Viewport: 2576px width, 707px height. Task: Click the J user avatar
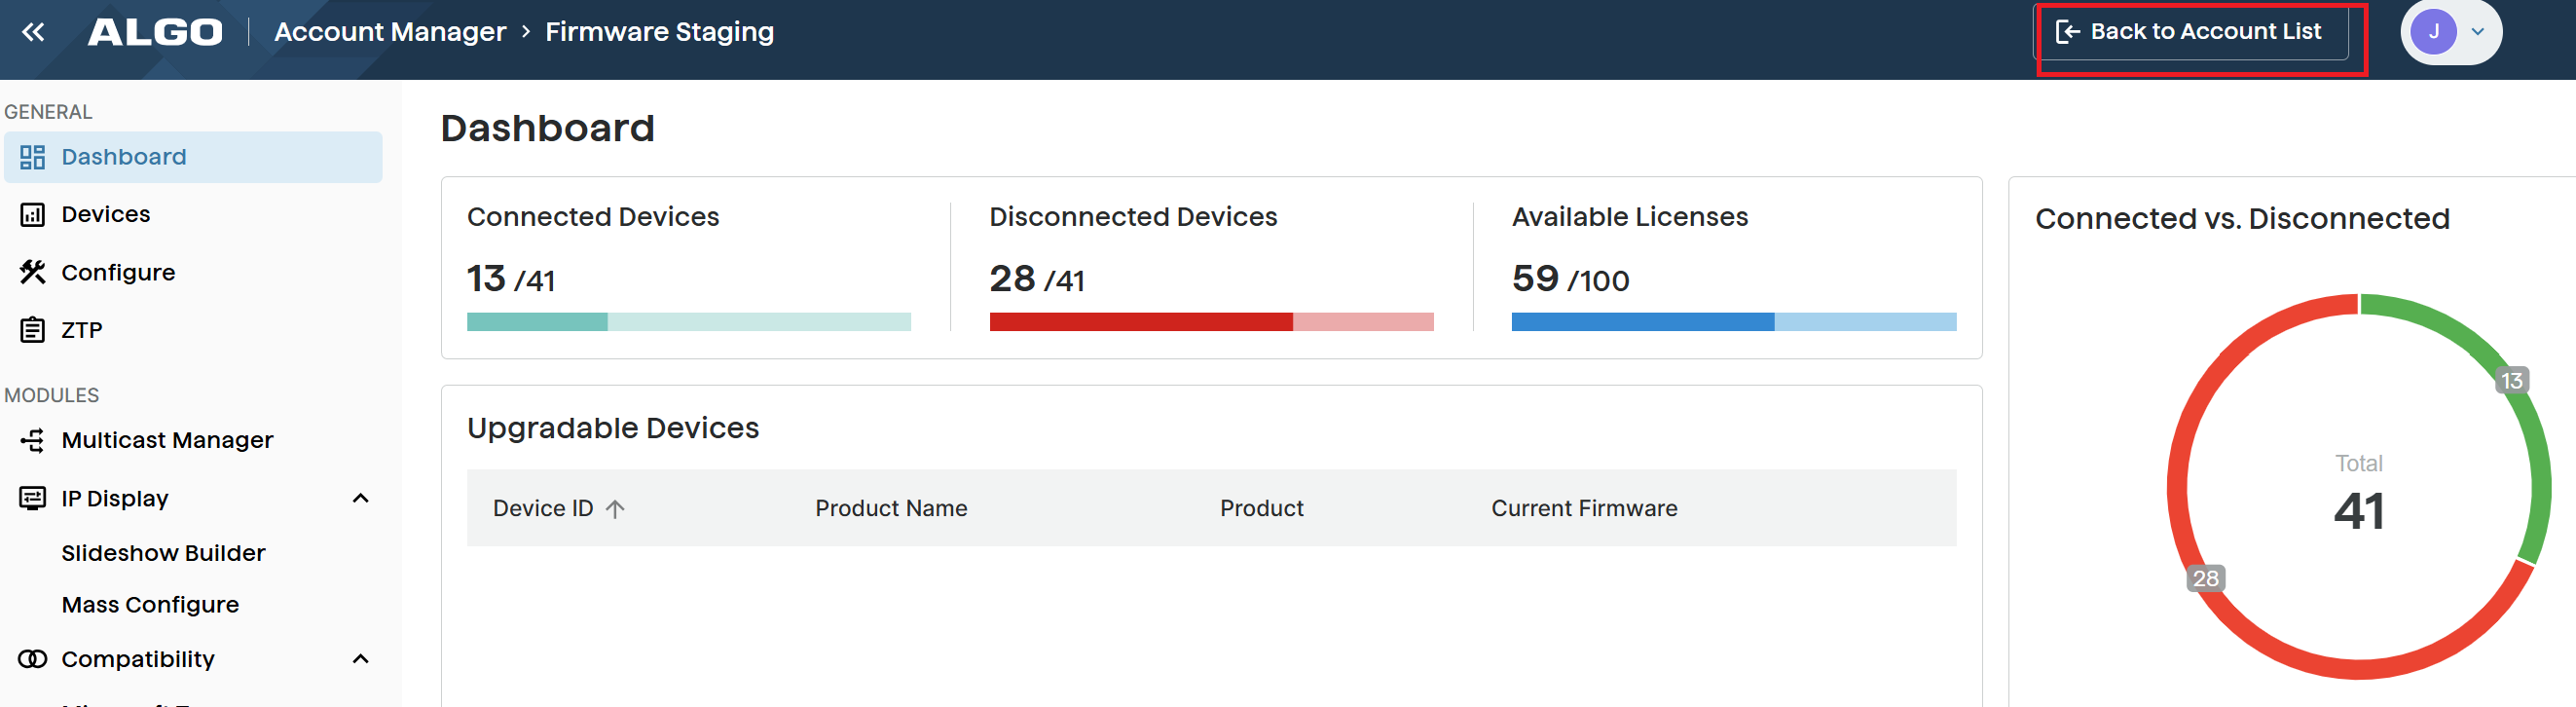(x=2433, y=32)
